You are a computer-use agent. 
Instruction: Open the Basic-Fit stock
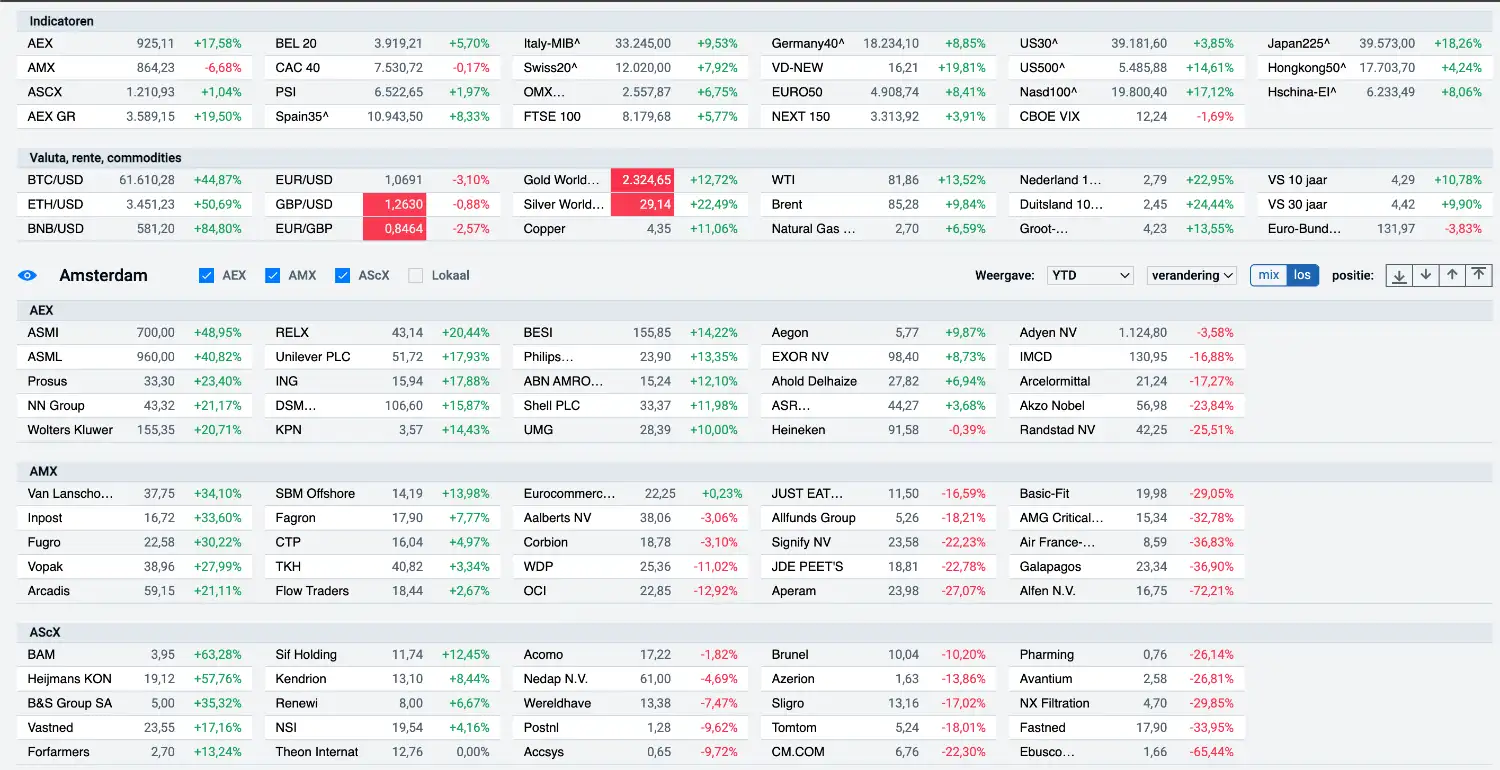pyautogui.click(x=1045, y=494)
